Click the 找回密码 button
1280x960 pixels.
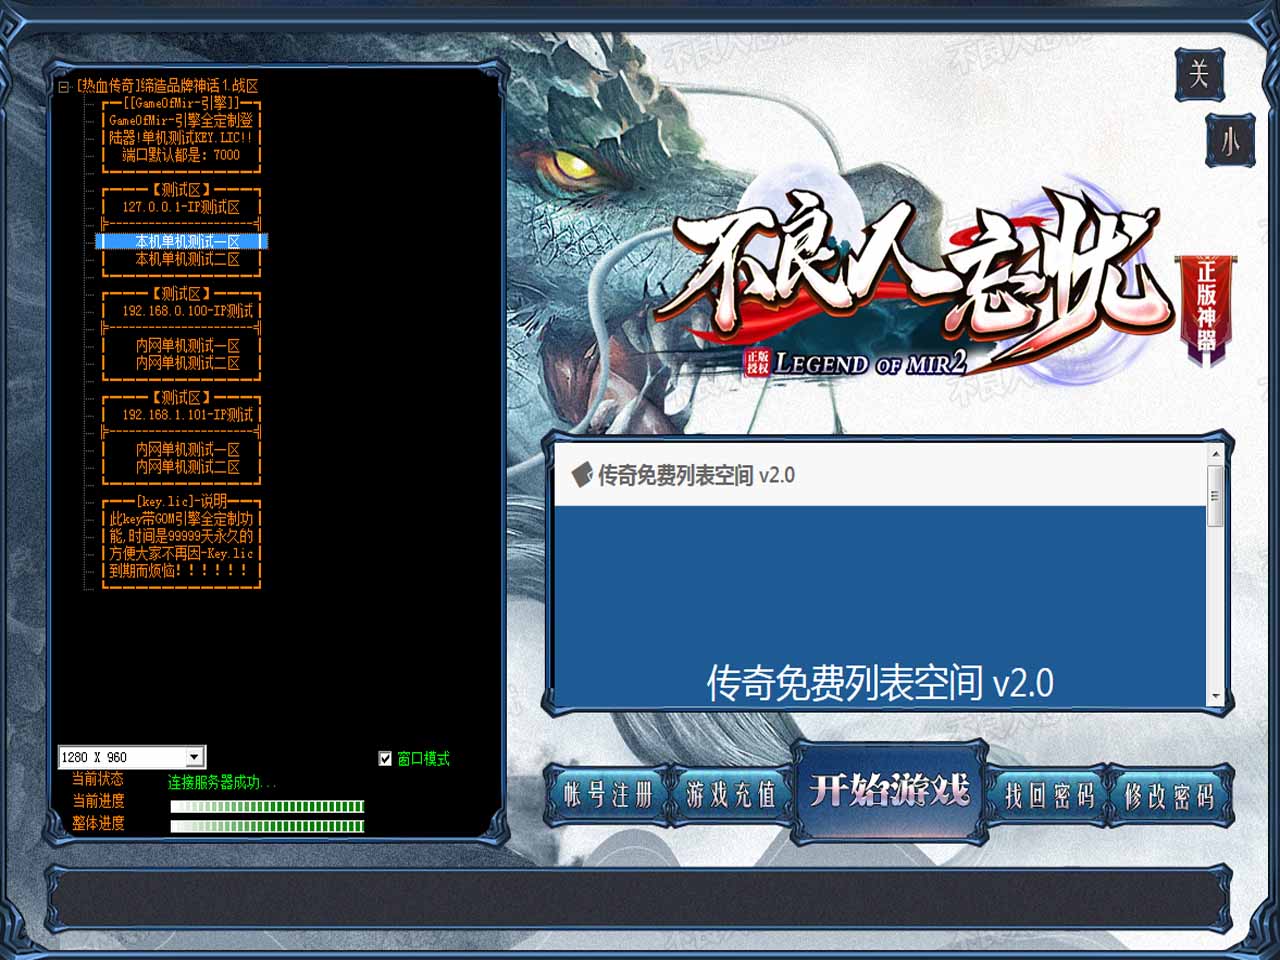(1048, 796)
